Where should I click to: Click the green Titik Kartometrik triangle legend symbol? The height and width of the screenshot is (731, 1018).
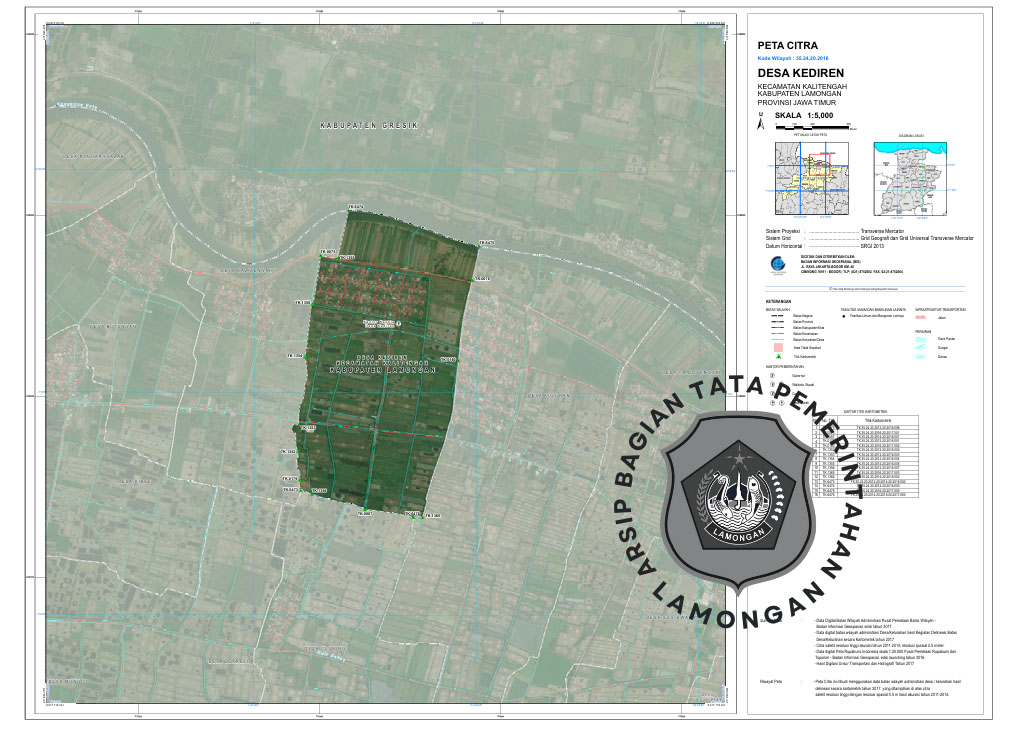point(777,356)
